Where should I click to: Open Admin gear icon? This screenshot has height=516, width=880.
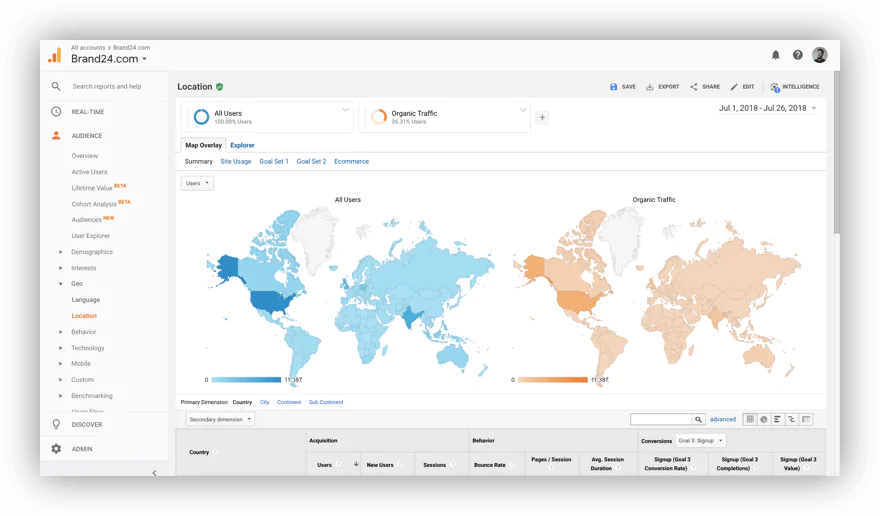coord(56,449)
